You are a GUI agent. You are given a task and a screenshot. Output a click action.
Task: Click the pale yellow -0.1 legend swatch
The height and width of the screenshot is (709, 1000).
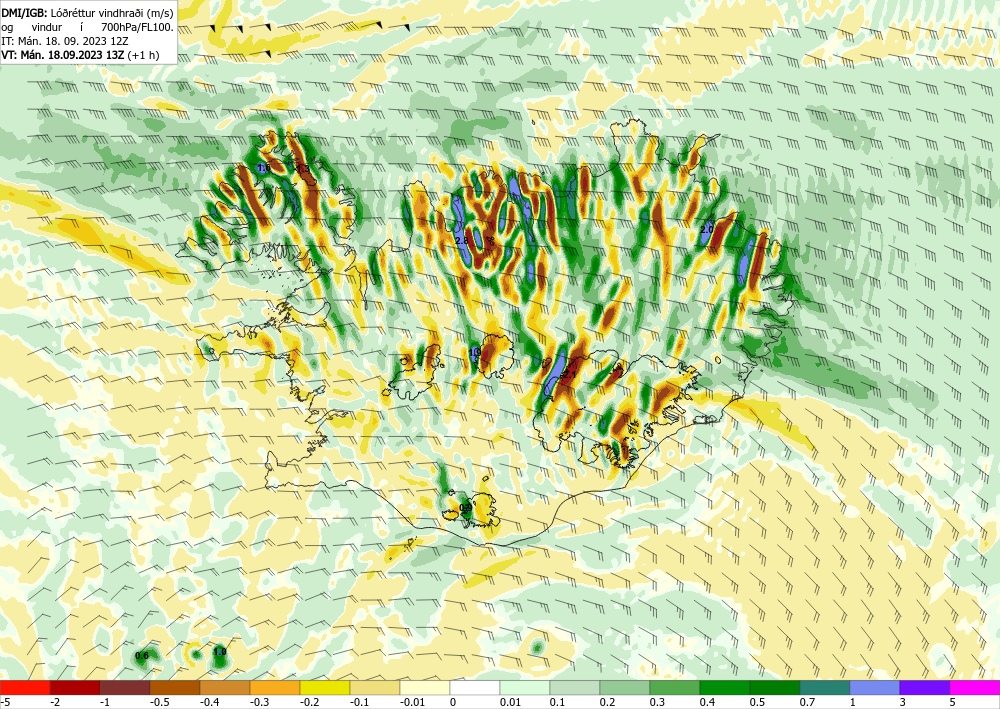(x=375, y=688)
